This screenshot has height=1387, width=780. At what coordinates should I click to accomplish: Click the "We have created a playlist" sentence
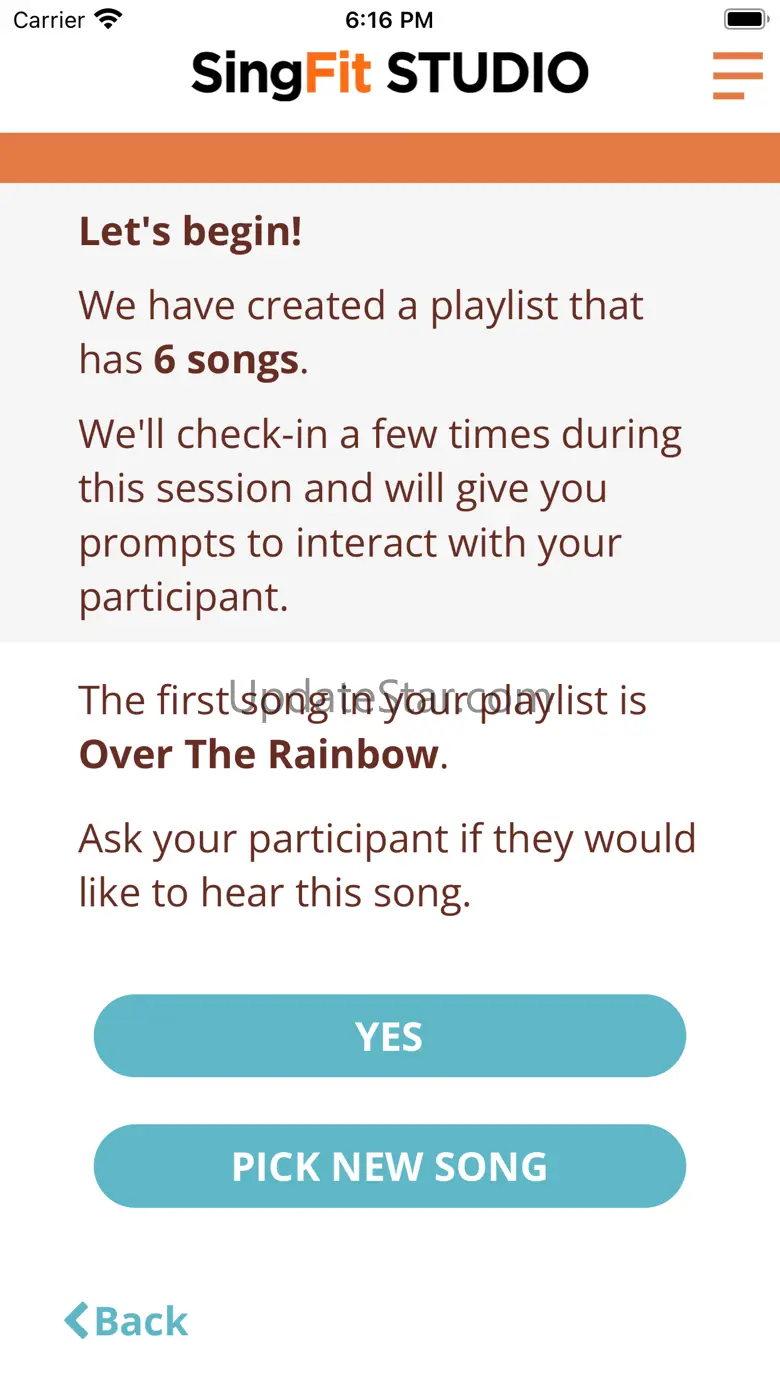click(x=361, y=306)
